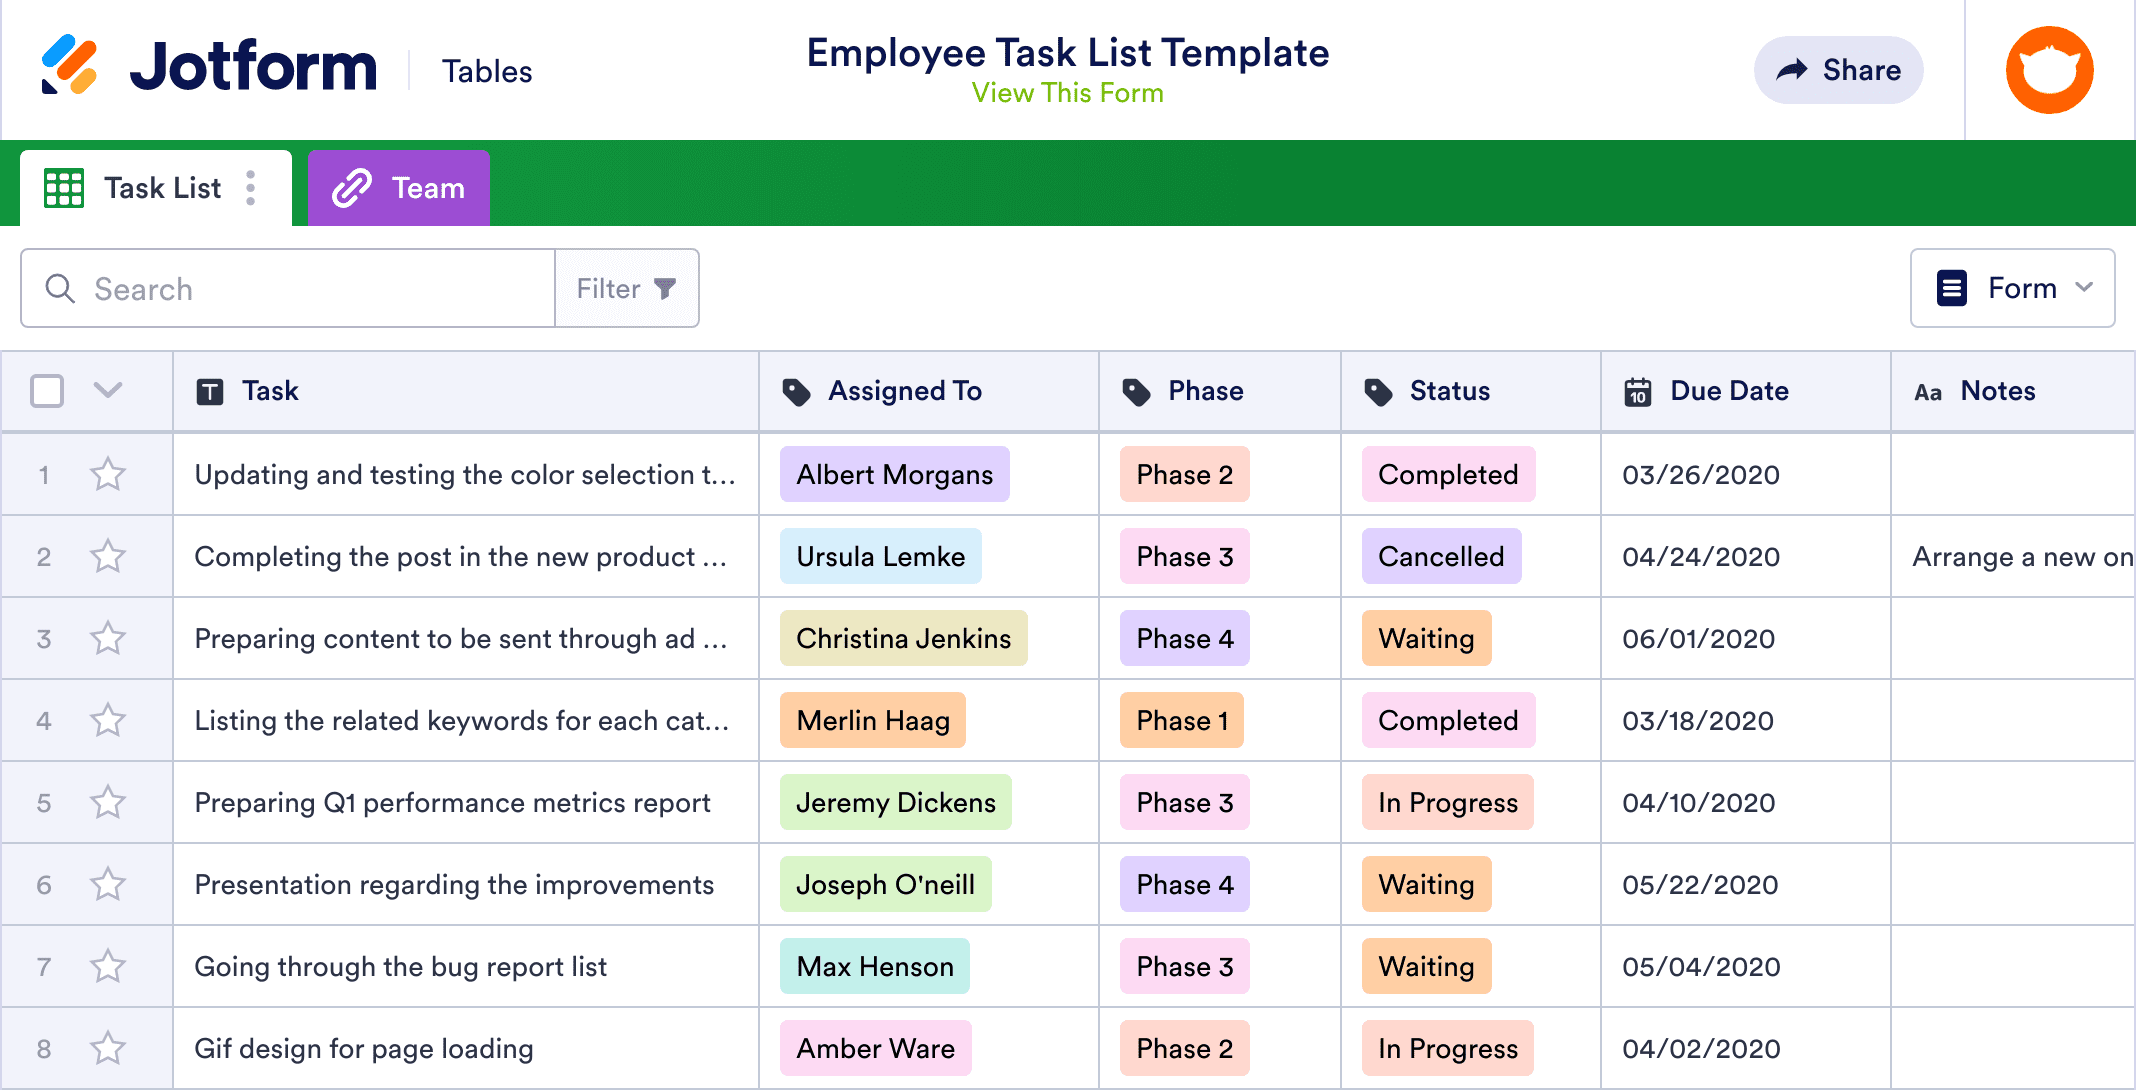Click the Team tab chain-link icon
Screen dimensions: 2136x1090
(352, 188)
